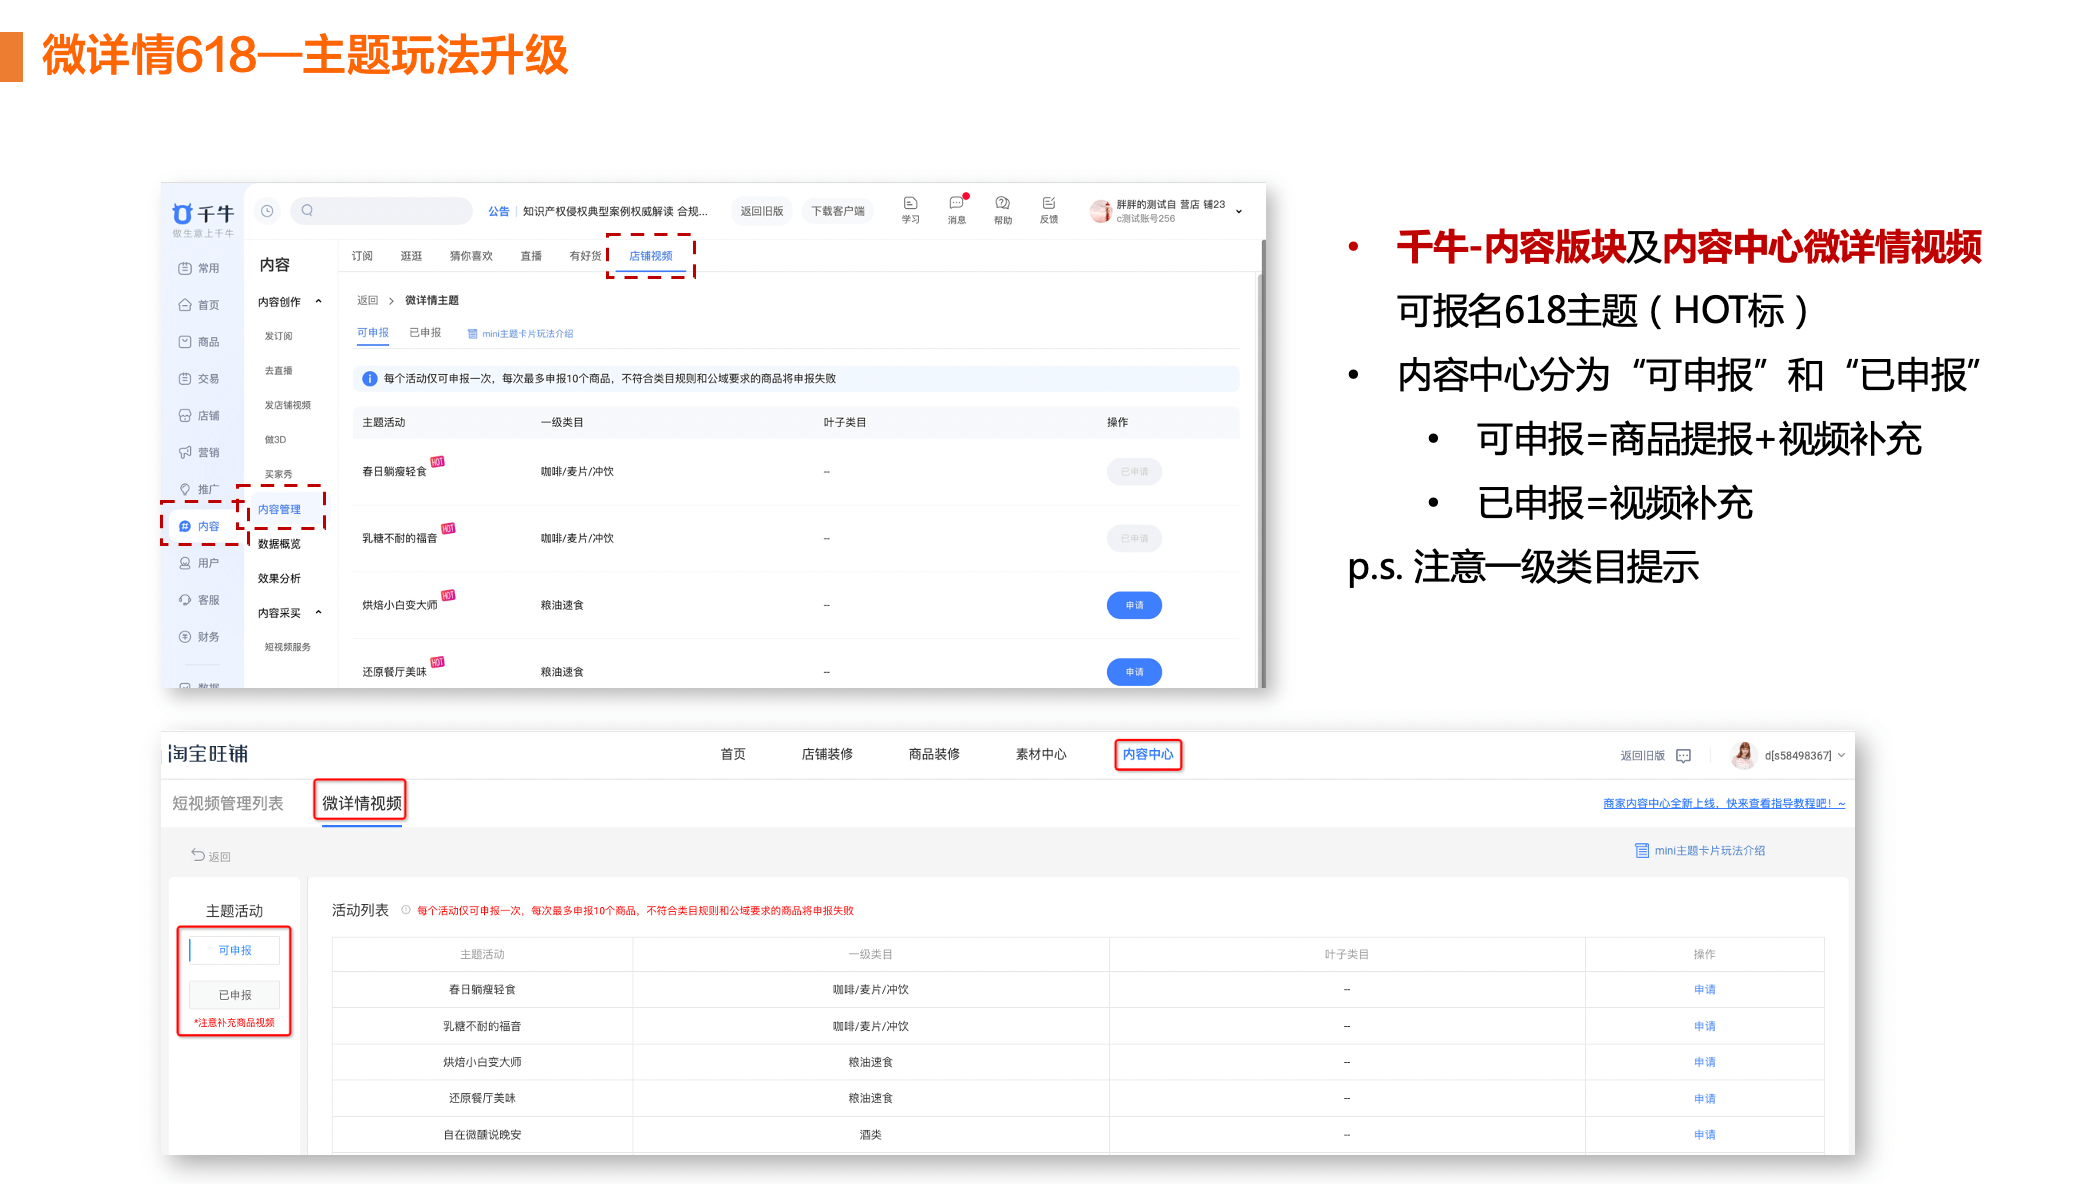
Task: Open the 内容中心 menu in 淘宝旺铺
Action: coord(1147,754)
